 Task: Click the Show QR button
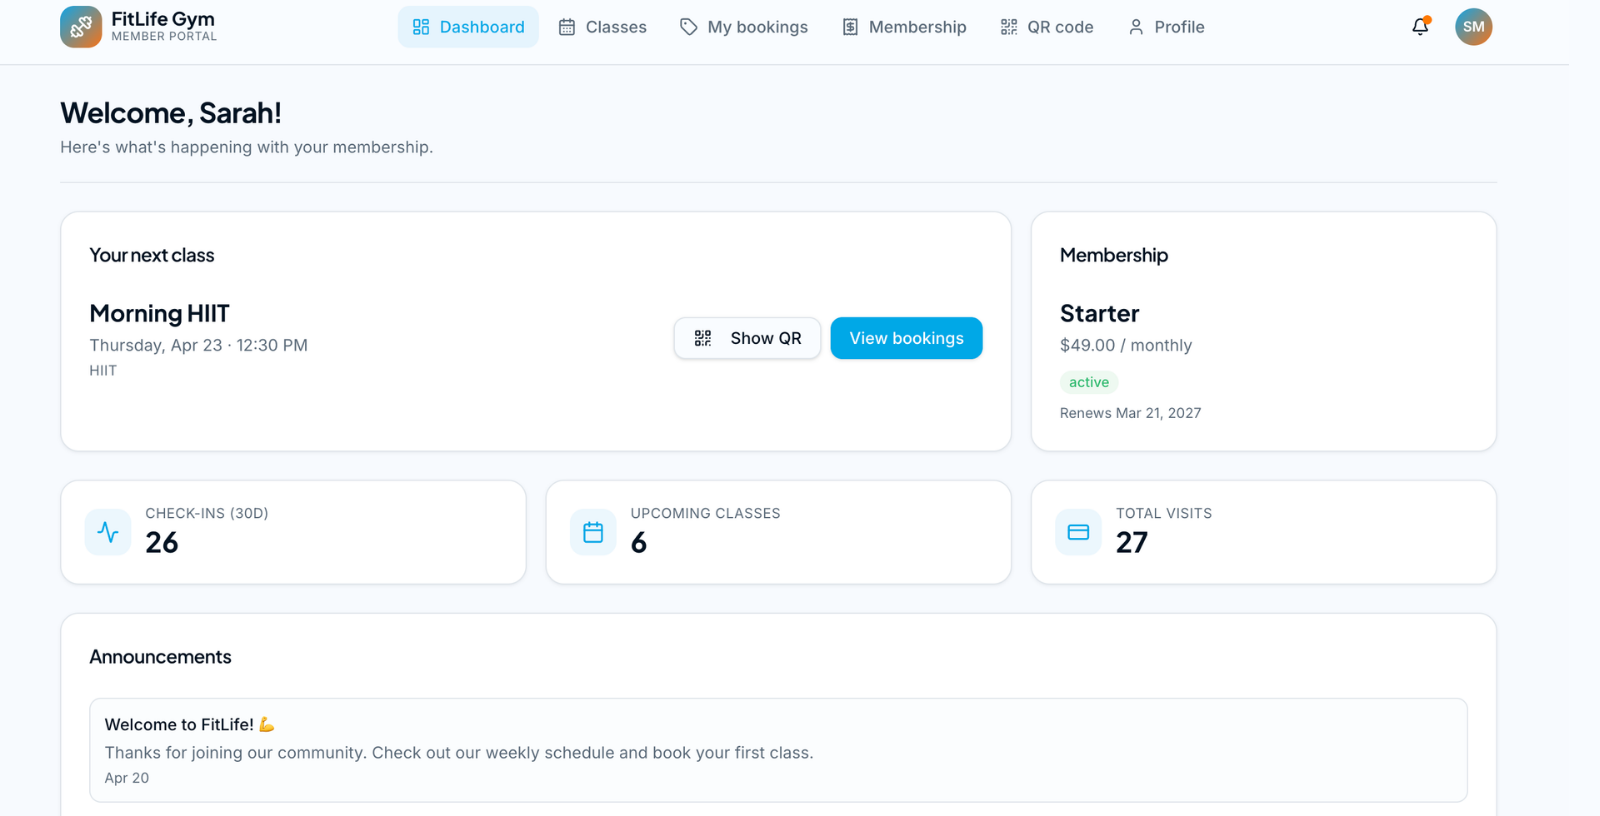click(x=747, y=338)
